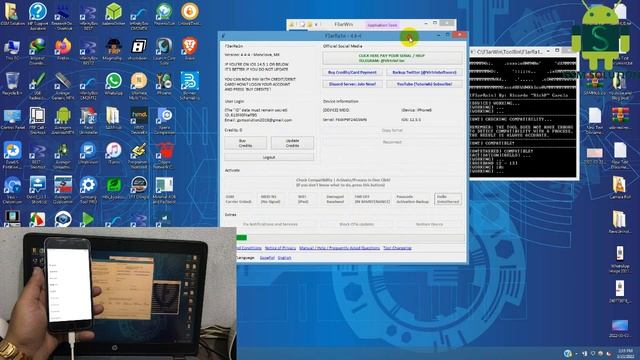Image resolution: width=640 pixels, height=360 pixels.
Task: Click the Restore Device button
Action: click(x=429, y=224)
